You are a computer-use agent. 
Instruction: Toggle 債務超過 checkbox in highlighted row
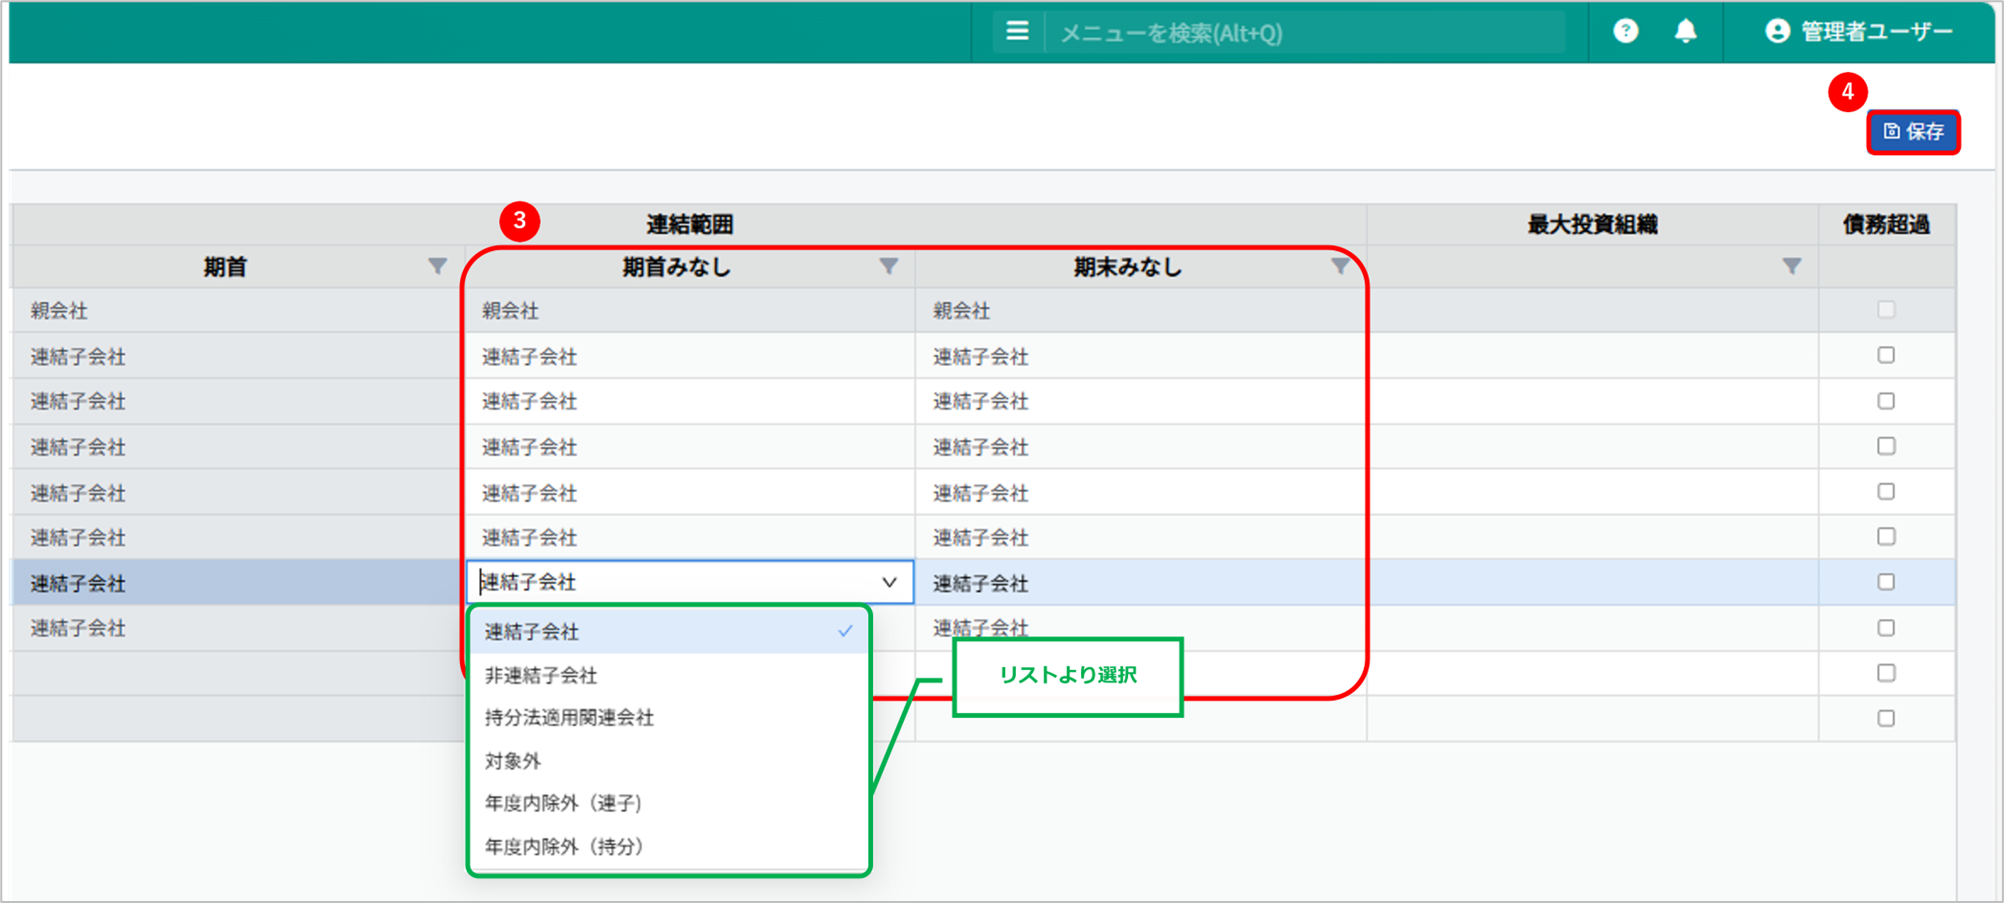tap(1886, 582)
